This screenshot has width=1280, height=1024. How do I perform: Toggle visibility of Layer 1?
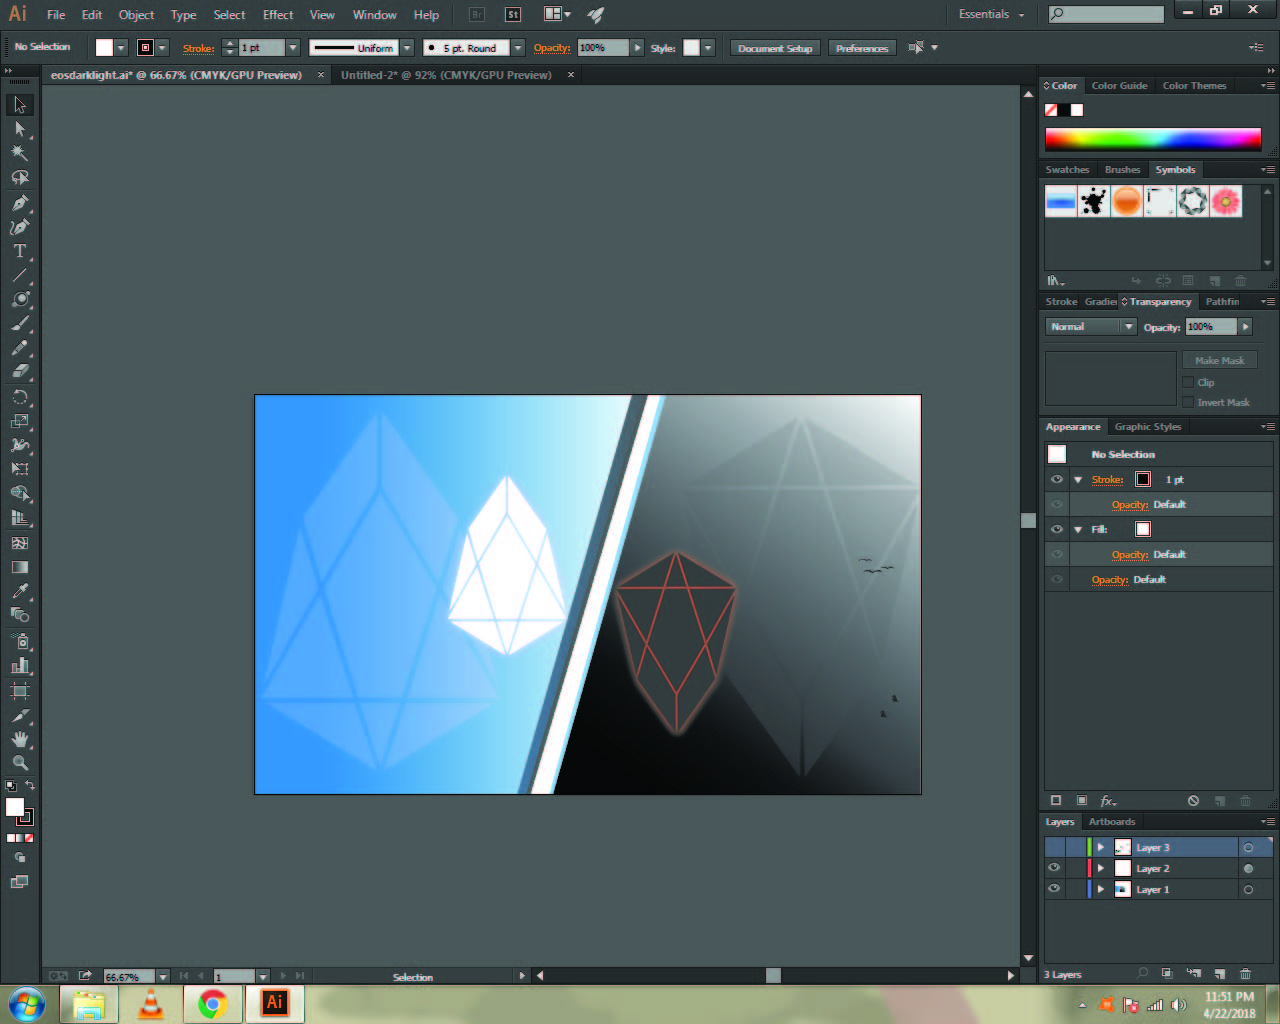tap(1054, 889)
